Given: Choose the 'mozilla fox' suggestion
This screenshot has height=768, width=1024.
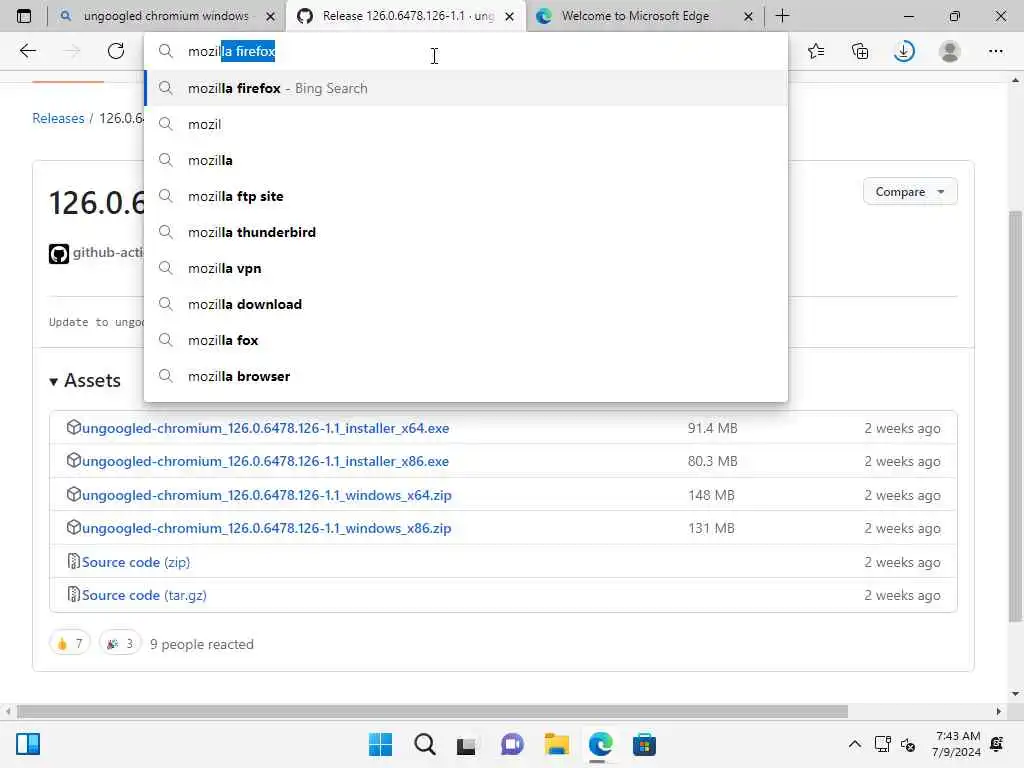Looking at the screenshot, I should click(x=466, y=340).
